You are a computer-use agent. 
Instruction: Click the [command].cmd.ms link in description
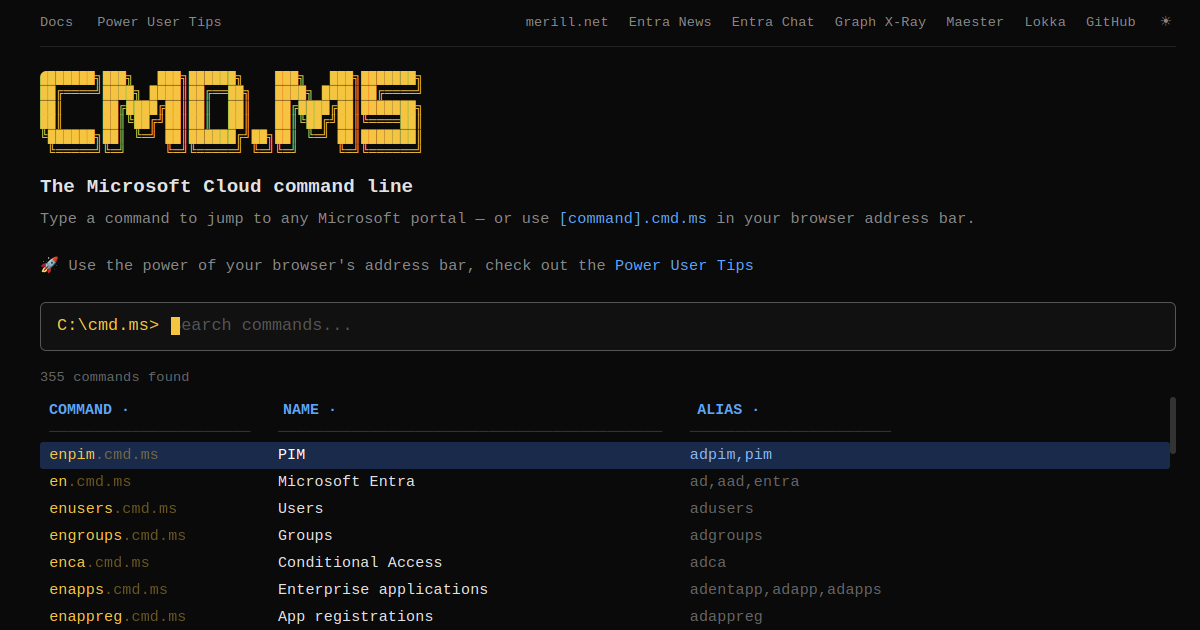(633, 218)
